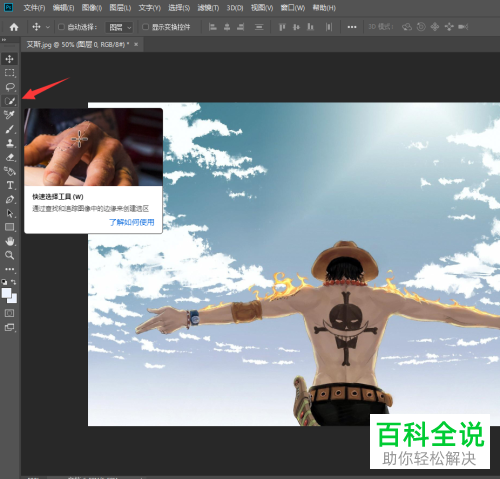Open the 3D(D) menu
The height and width of the screenshot is (479, 500).
[x=235, y=8]
